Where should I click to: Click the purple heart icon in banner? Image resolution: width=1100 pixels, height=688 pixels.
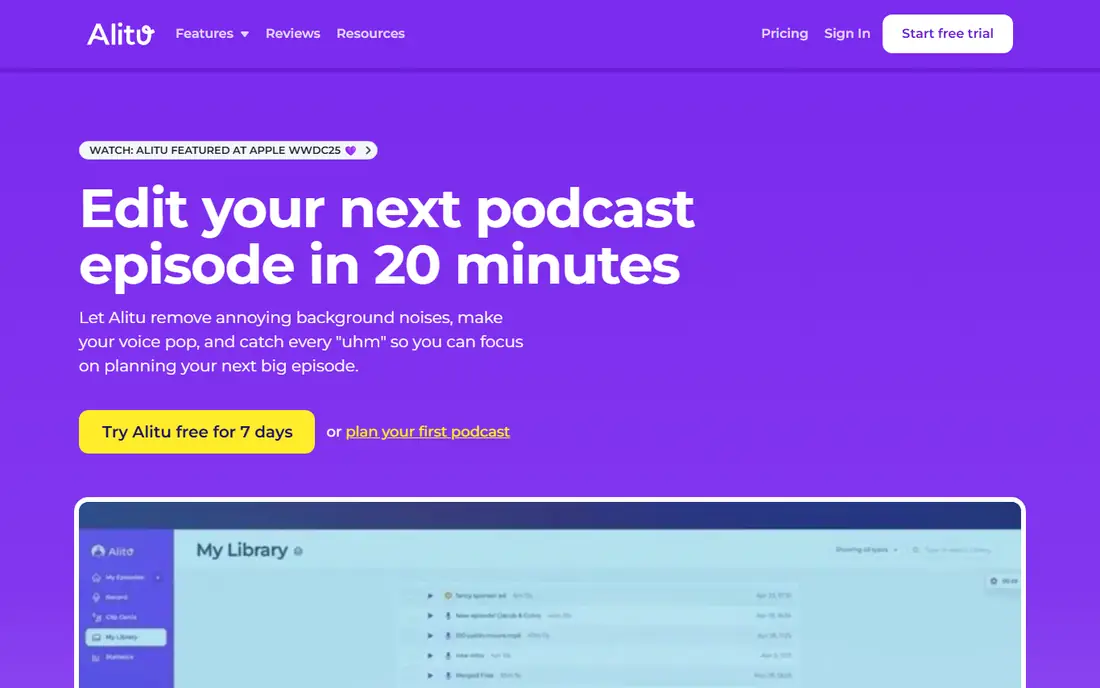351,150
